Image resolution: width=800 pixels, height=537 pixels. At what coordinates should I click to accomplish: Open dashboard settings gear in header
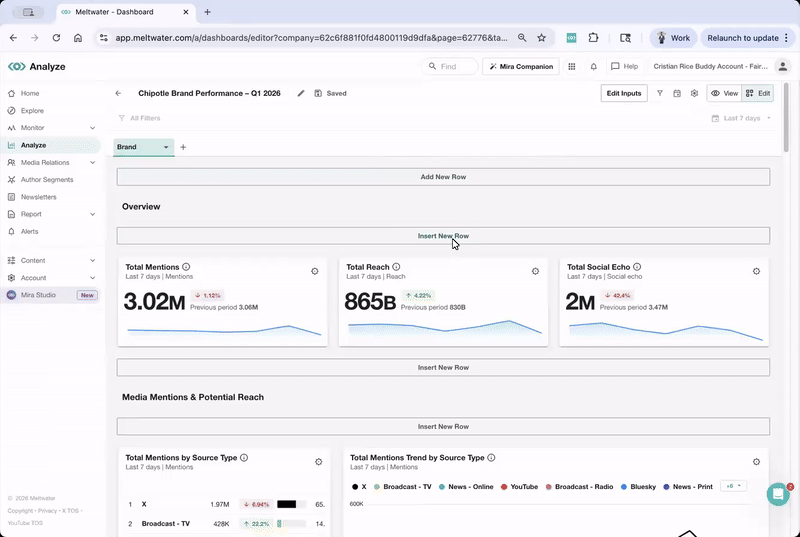tap(694, 93)
